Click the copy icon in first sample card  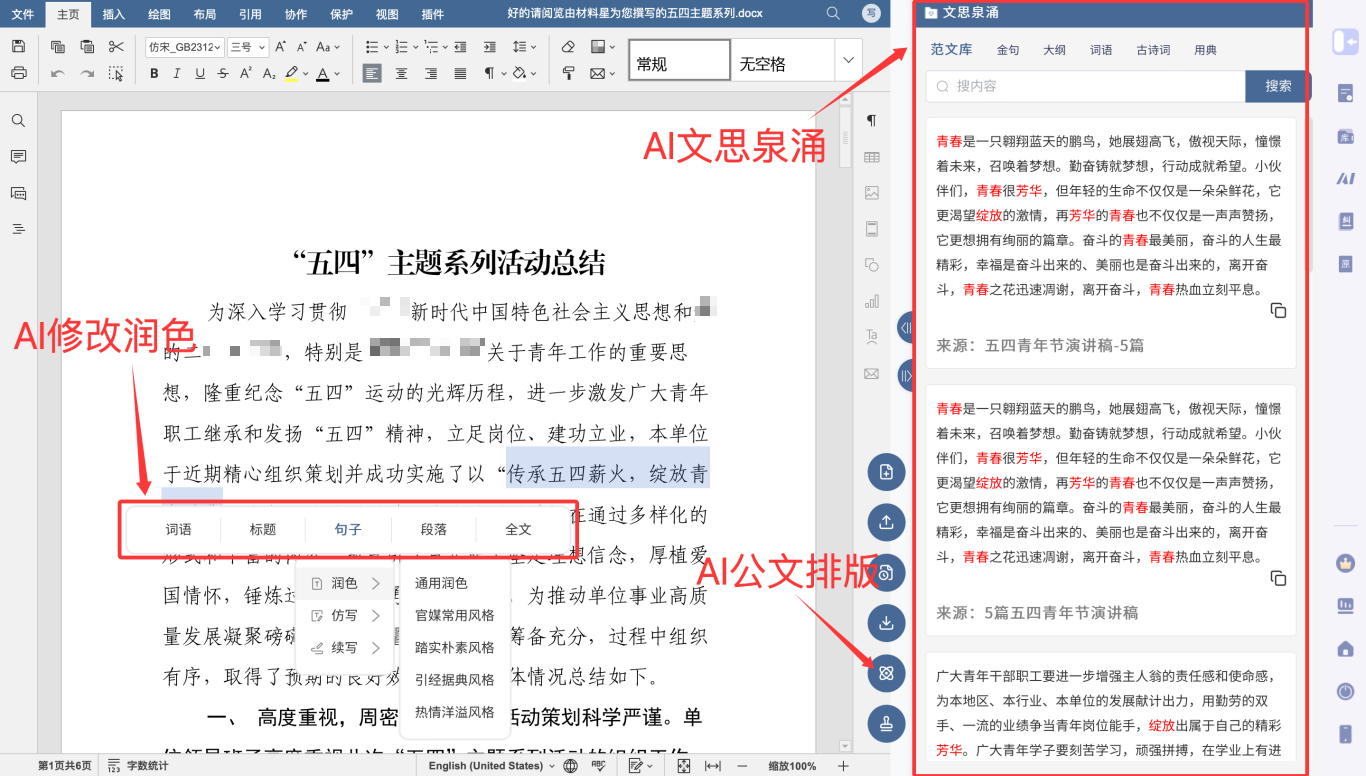pos(1278,311)
